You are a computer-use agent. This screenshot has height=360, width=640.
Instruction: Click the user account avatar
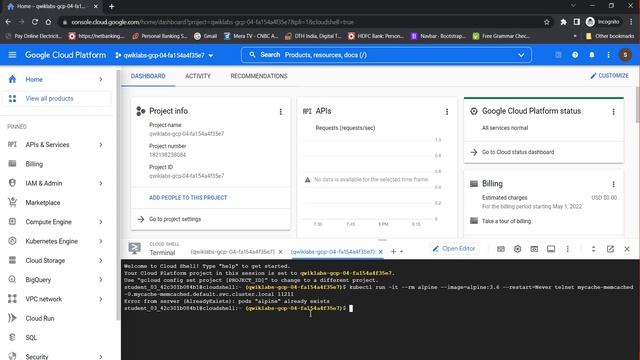pos(625,55)
